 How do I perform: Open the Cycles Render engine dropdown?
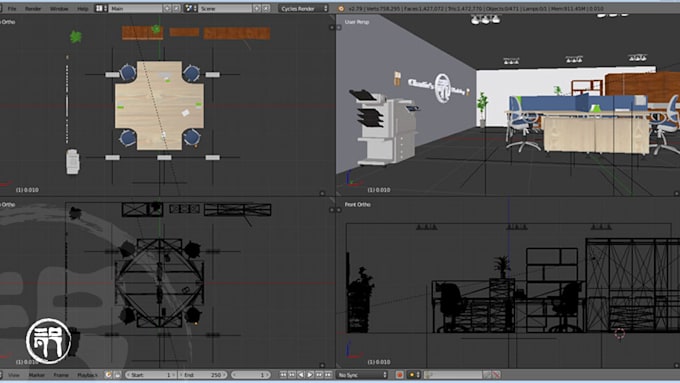point(304,8)
